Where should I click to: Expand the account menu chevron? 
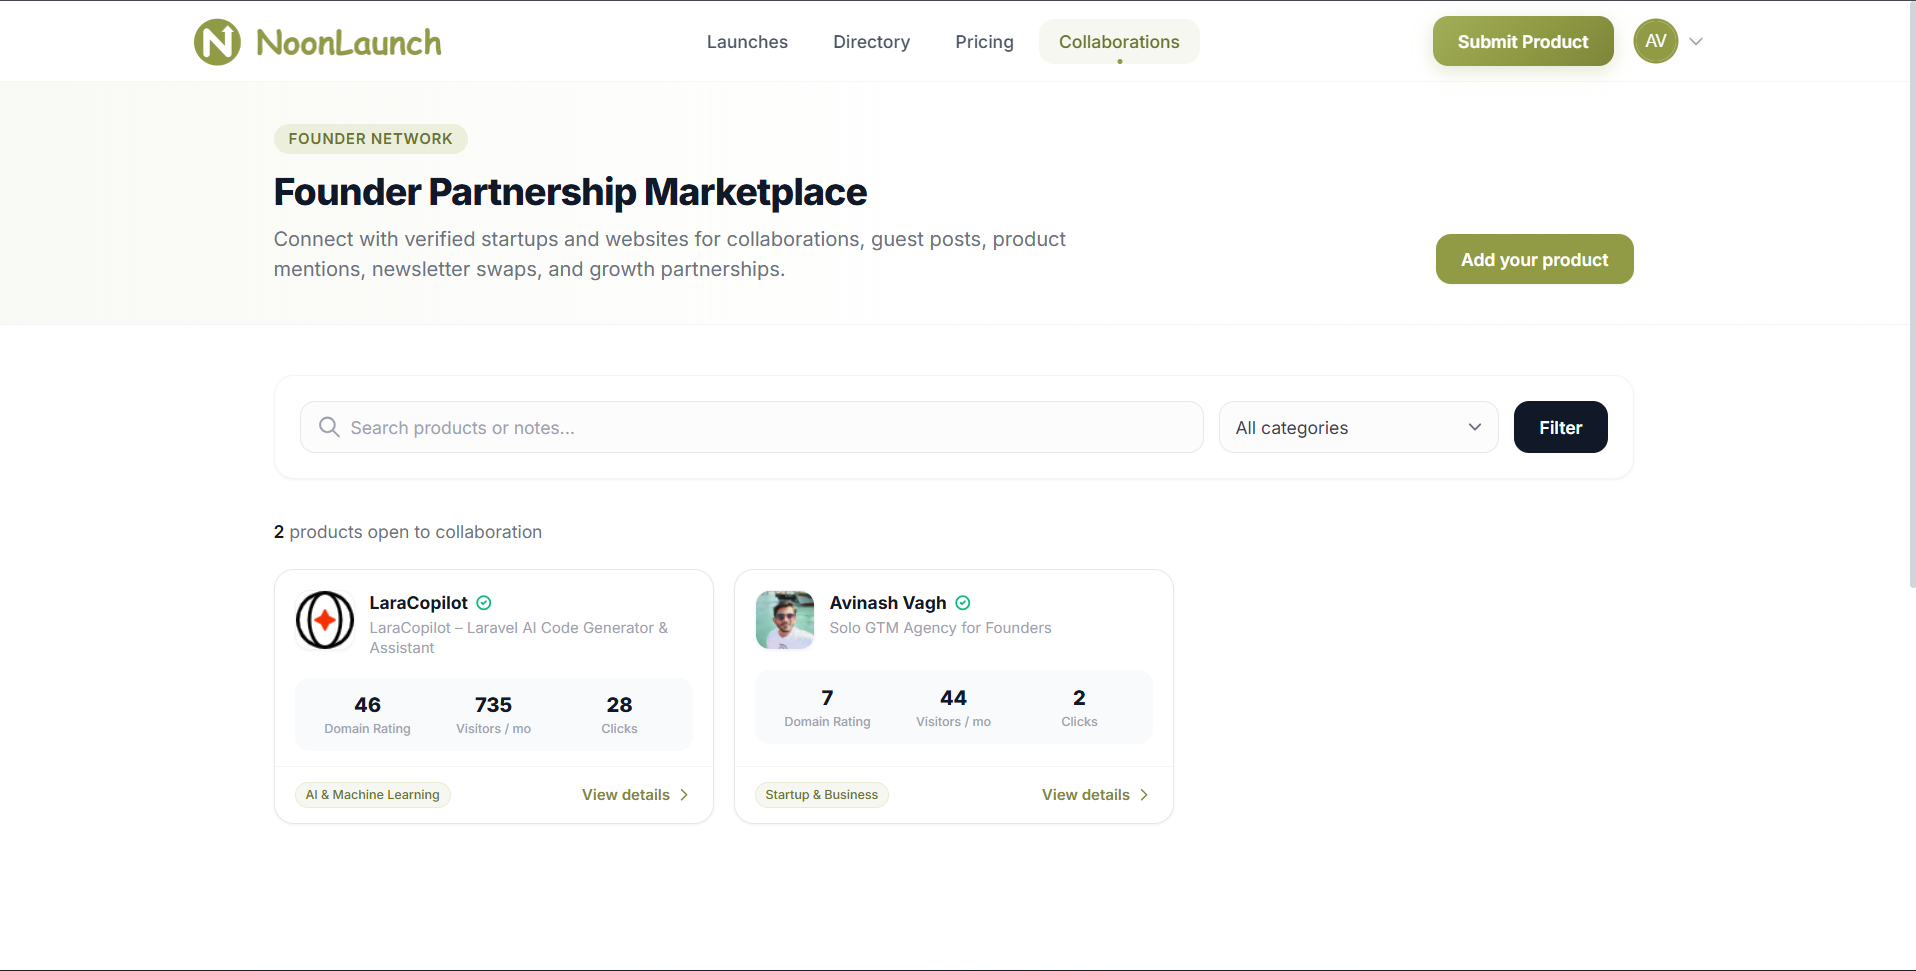pos(1696,42)
